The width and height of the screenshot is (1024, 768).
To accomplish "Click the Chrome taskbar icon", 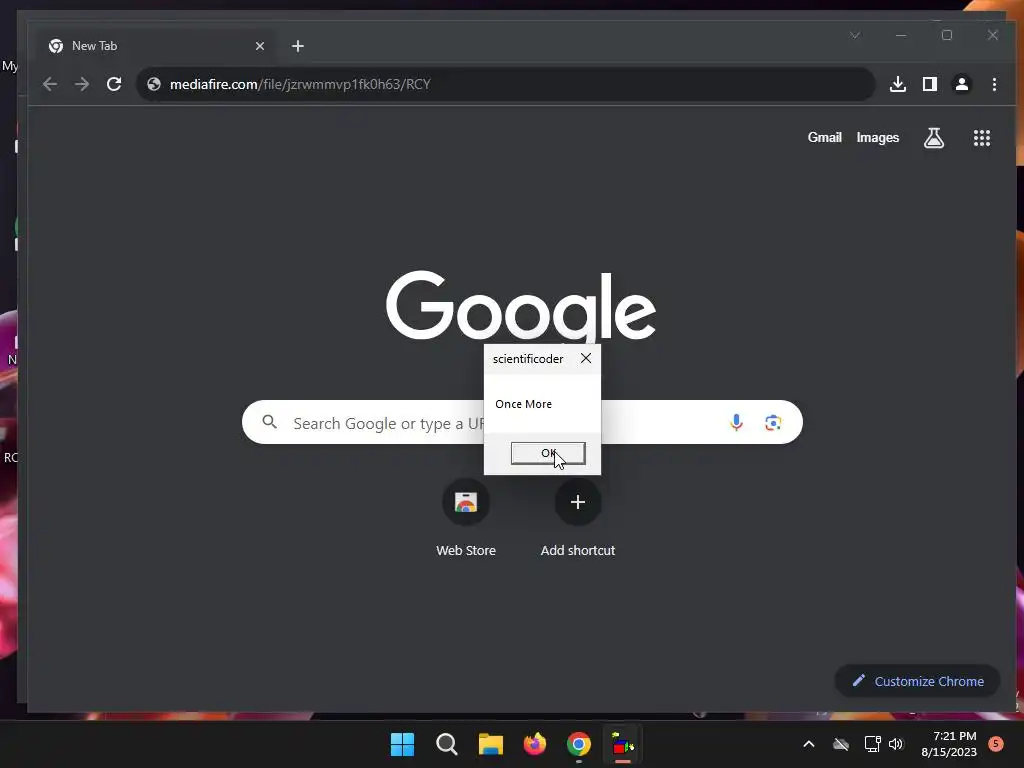I will [x=579, y=744].
